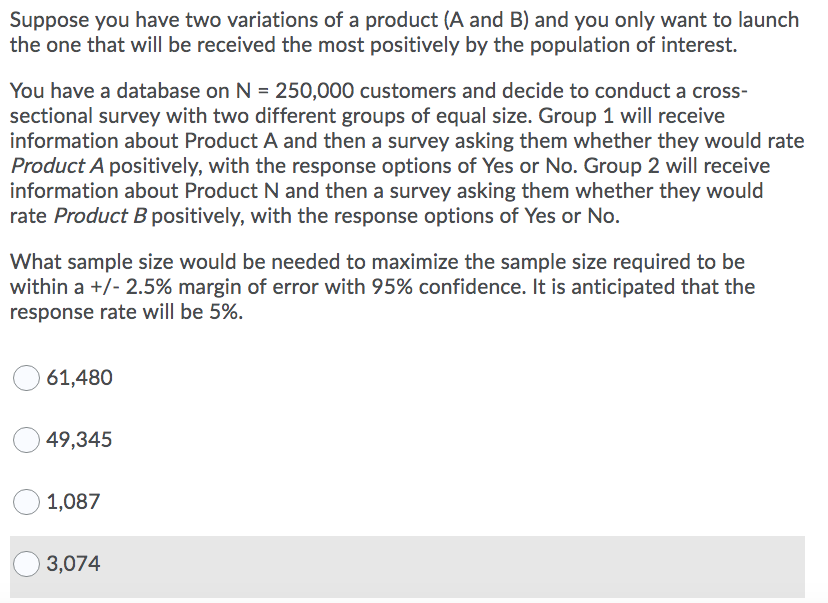Image resolution: width=828 pixels, height=603 pixels.
Task: Pick the 3,074 radio button
Action: point(26,563)
